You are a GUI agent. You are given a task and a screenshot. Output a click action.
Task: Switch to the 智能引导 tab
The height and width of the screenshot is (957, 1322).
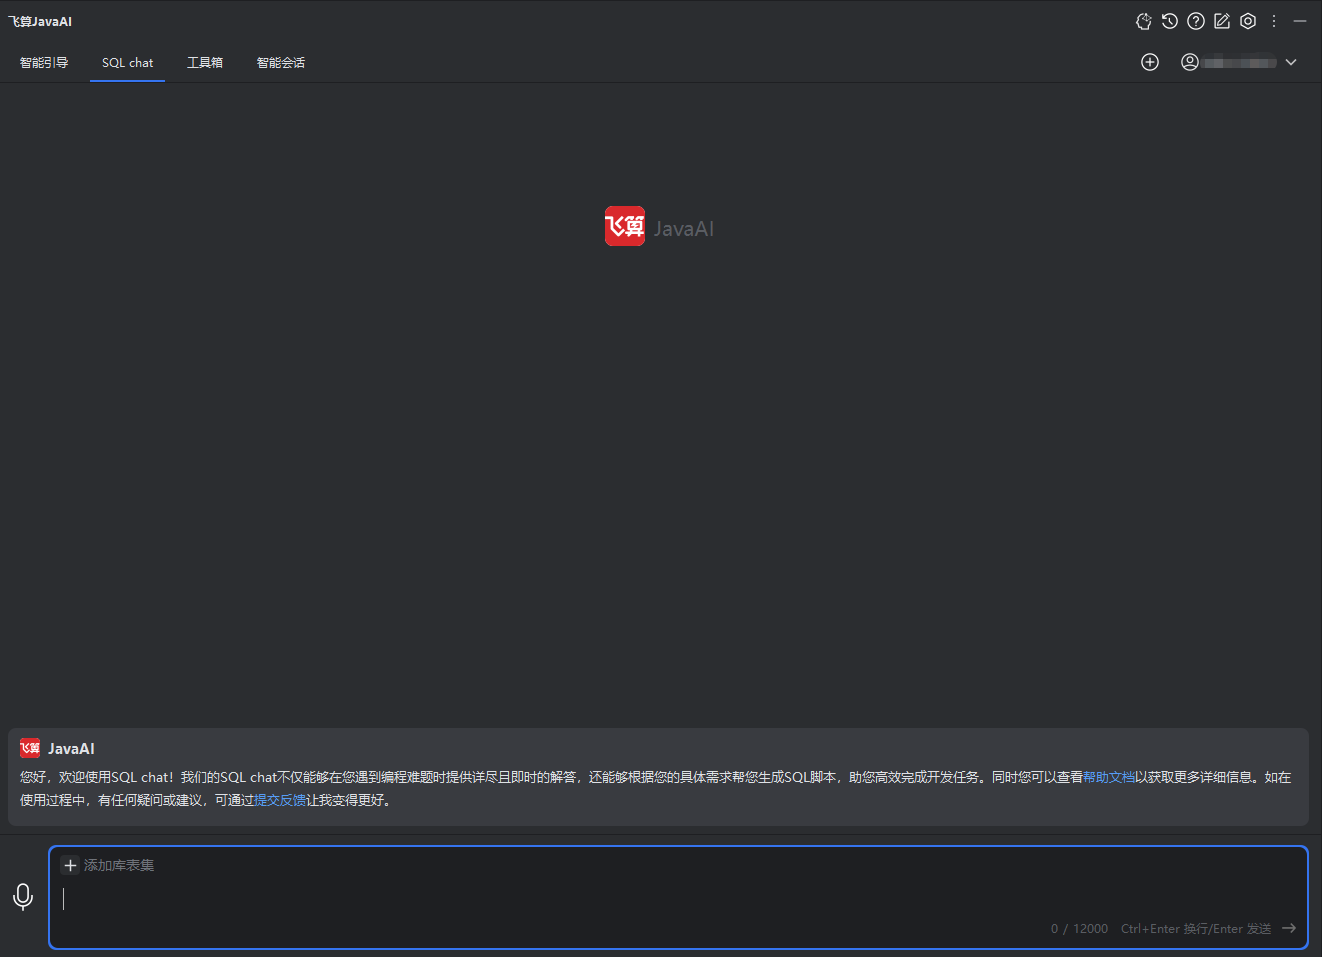click(x=44, y=62)
